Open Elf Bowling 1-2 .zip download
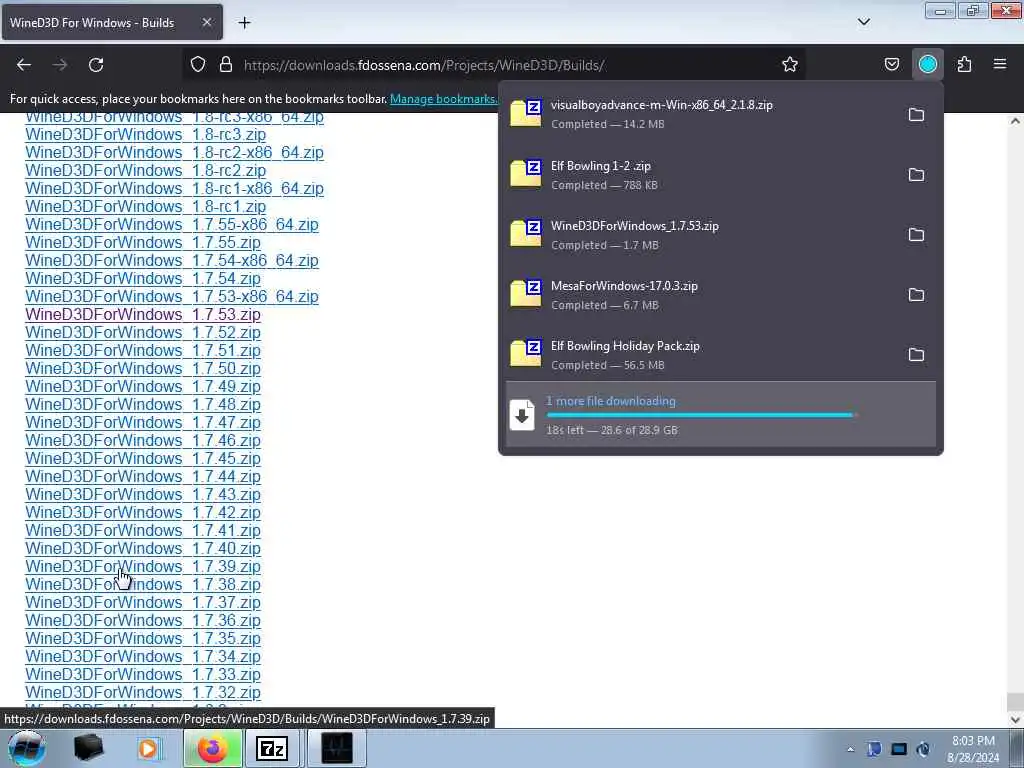This screenshot has height=768, width=1024. pos(699,174)
